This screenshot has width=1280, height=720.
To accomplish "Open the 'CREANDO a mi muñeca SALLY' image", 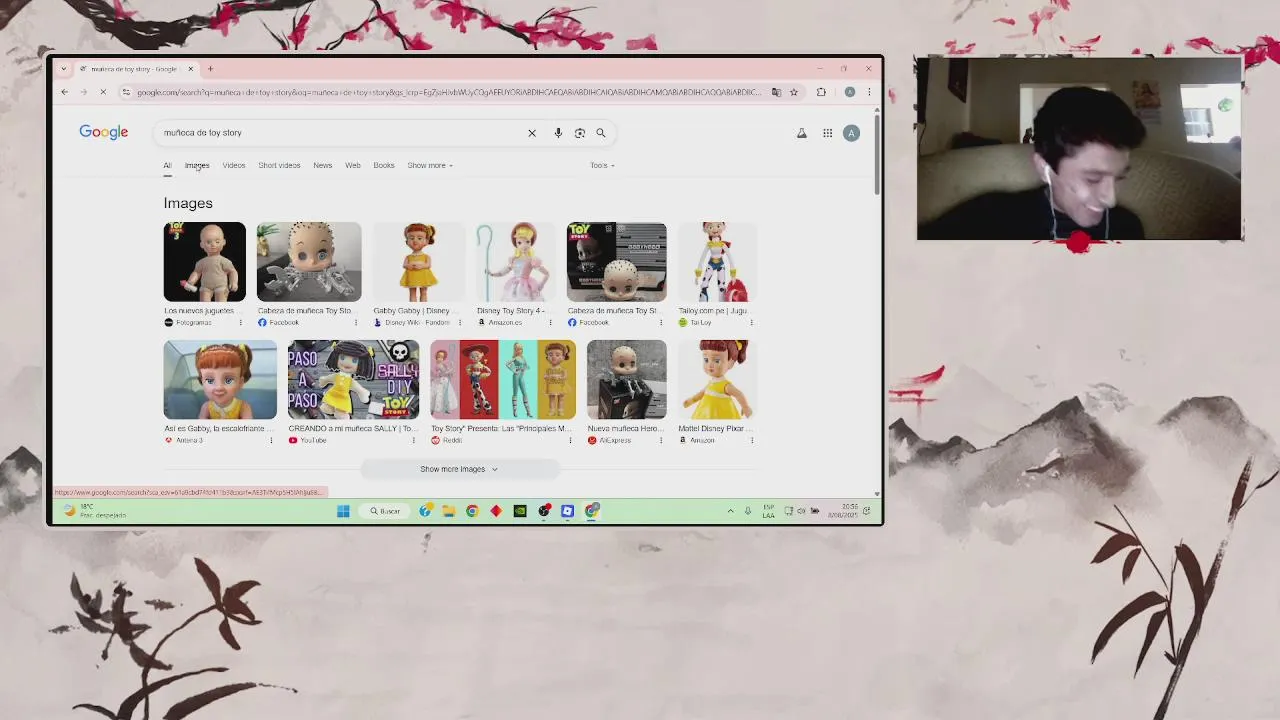I will pyautogui.click(x=353, y=380).
